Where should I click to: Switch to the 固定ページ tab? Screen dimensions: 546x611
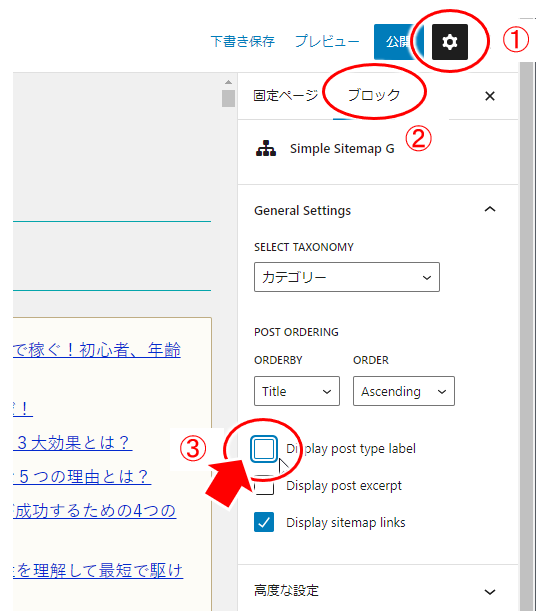[286, 95]
